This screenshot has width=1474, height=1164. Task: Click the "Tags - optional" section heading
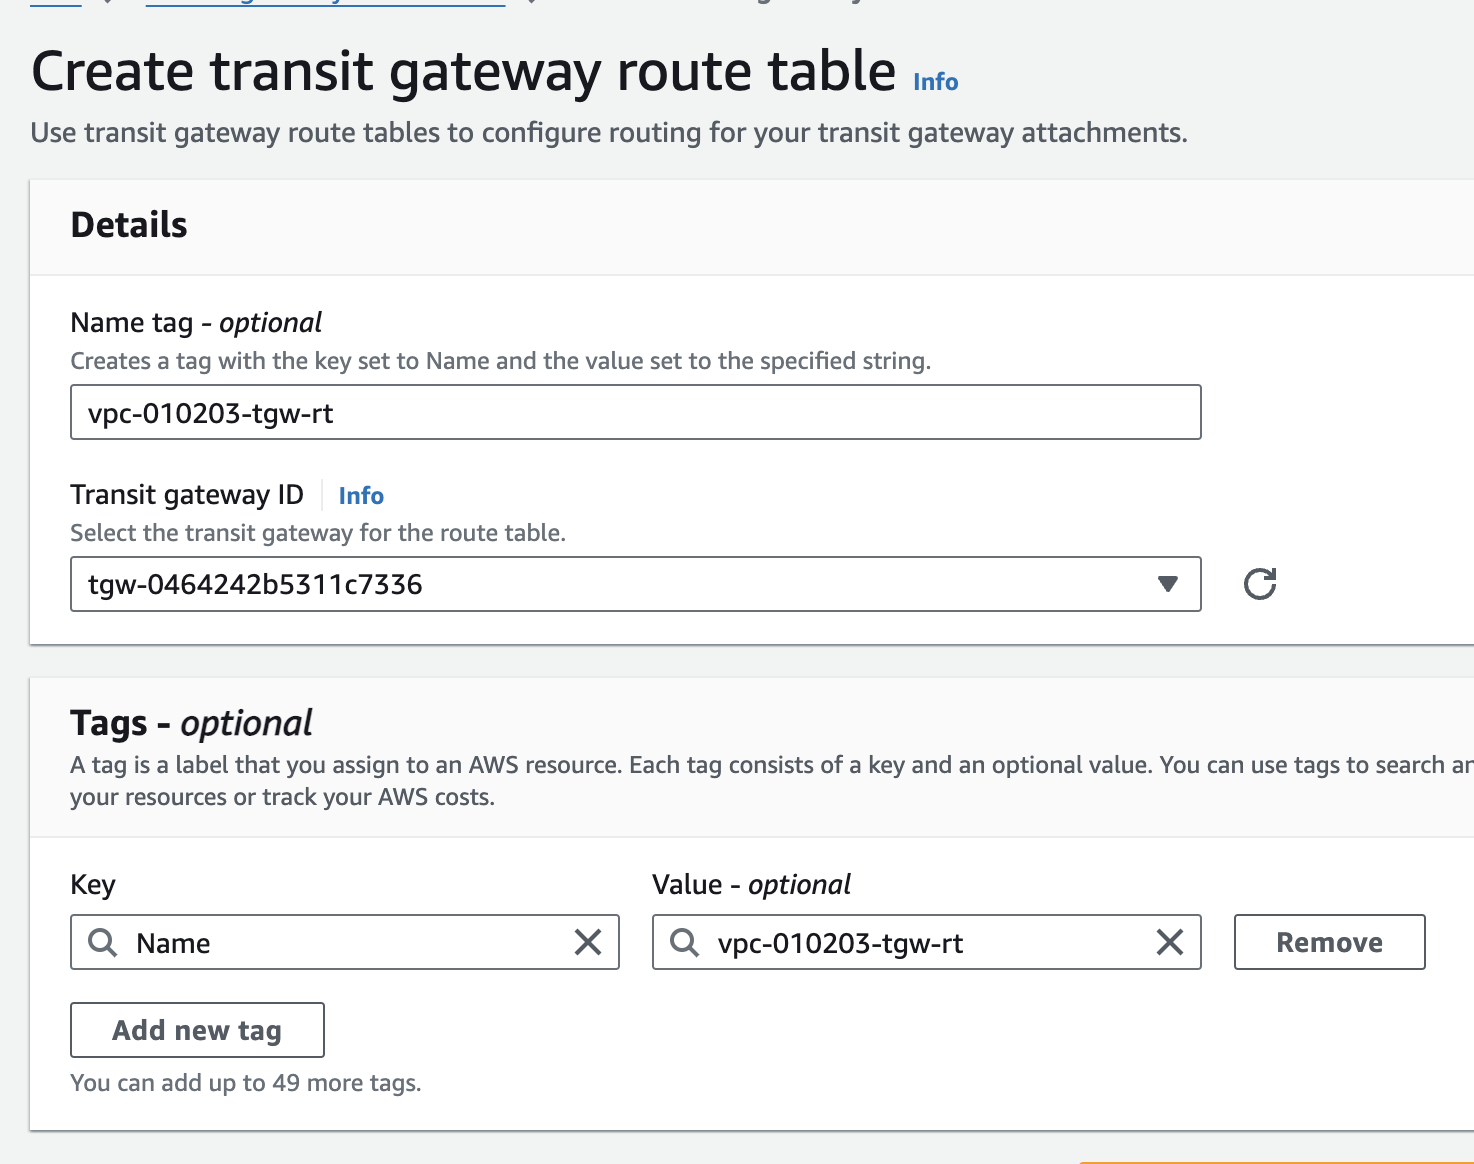tap(191, 723)
